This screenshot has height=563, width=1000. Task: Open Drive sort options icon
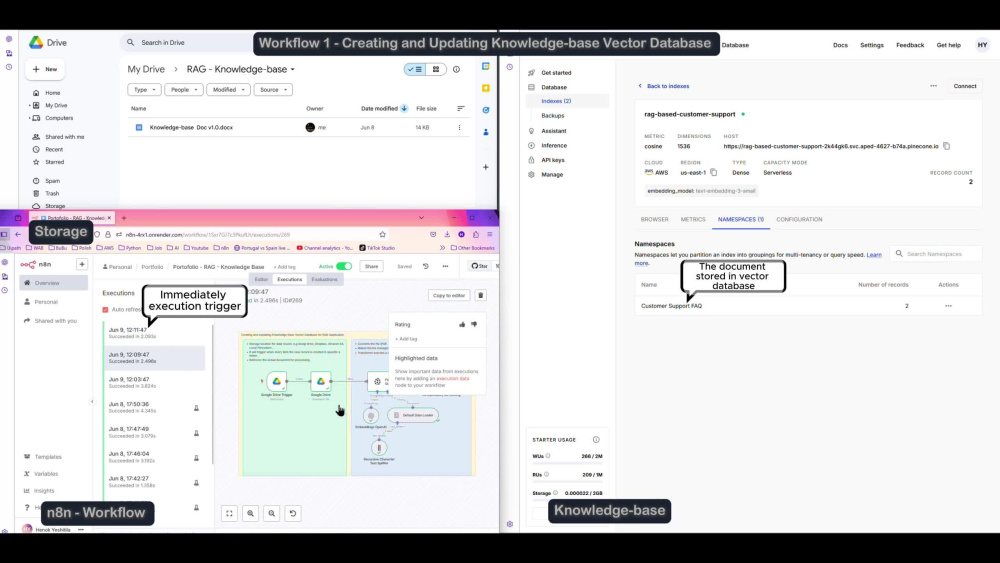click(460, 108)
